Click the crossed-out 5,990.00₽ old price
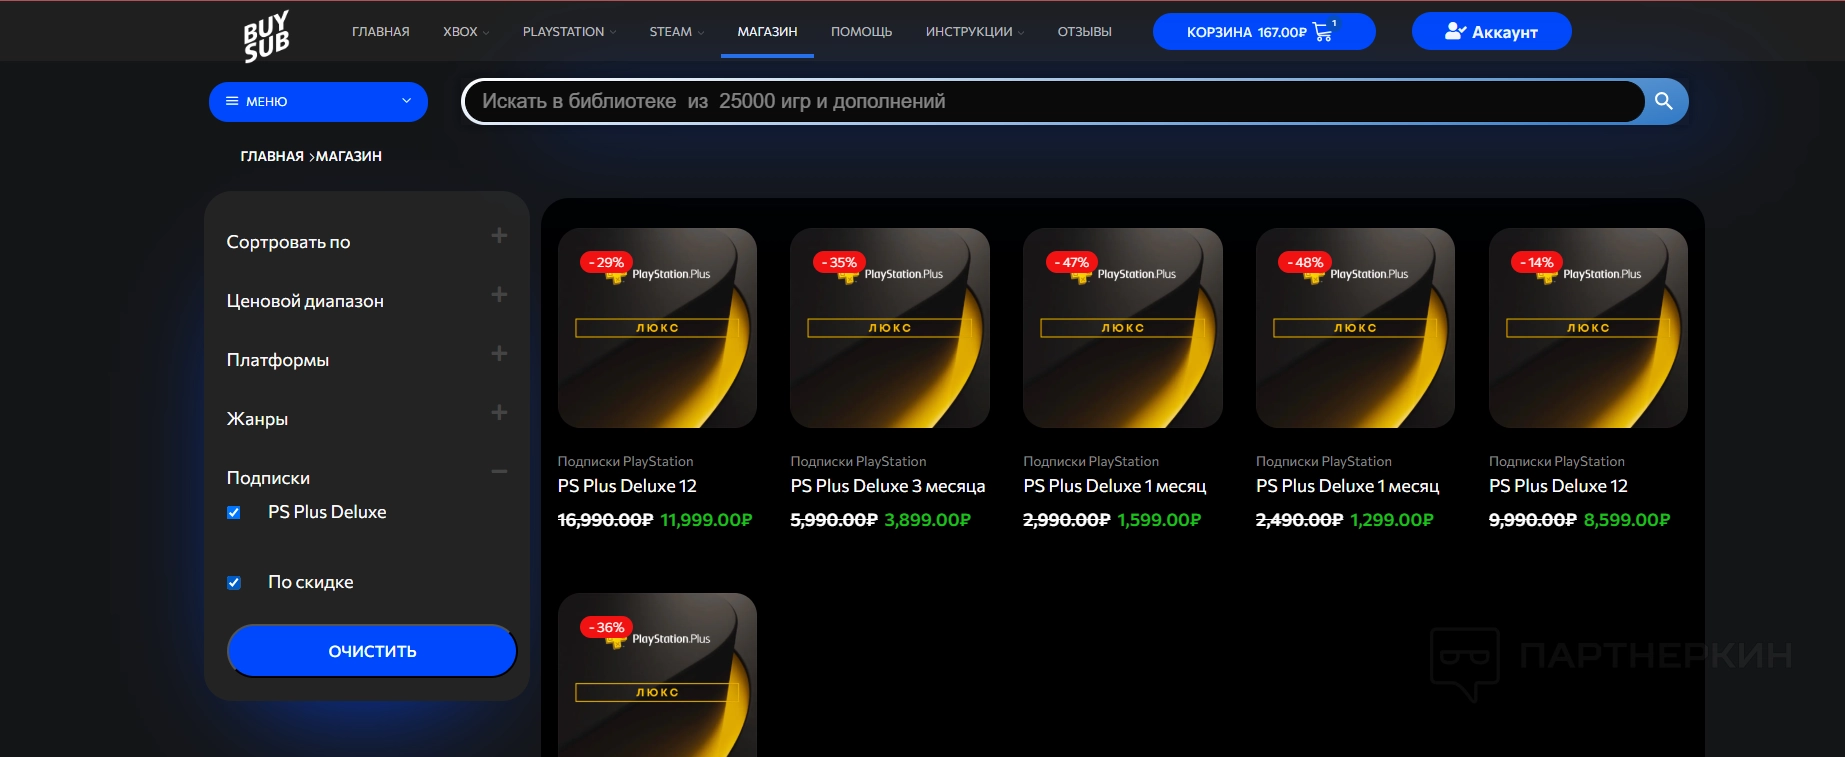 834,520
